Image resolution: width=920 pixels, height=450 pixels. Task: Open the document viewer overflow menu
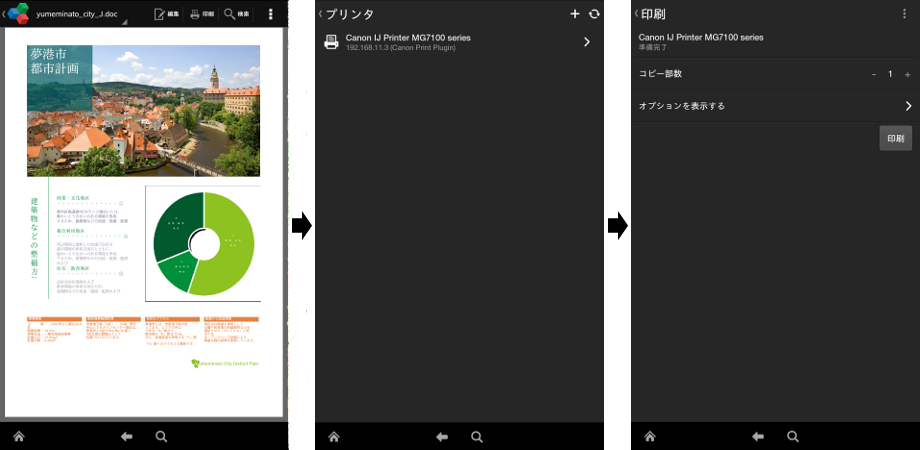click(271, 14)
